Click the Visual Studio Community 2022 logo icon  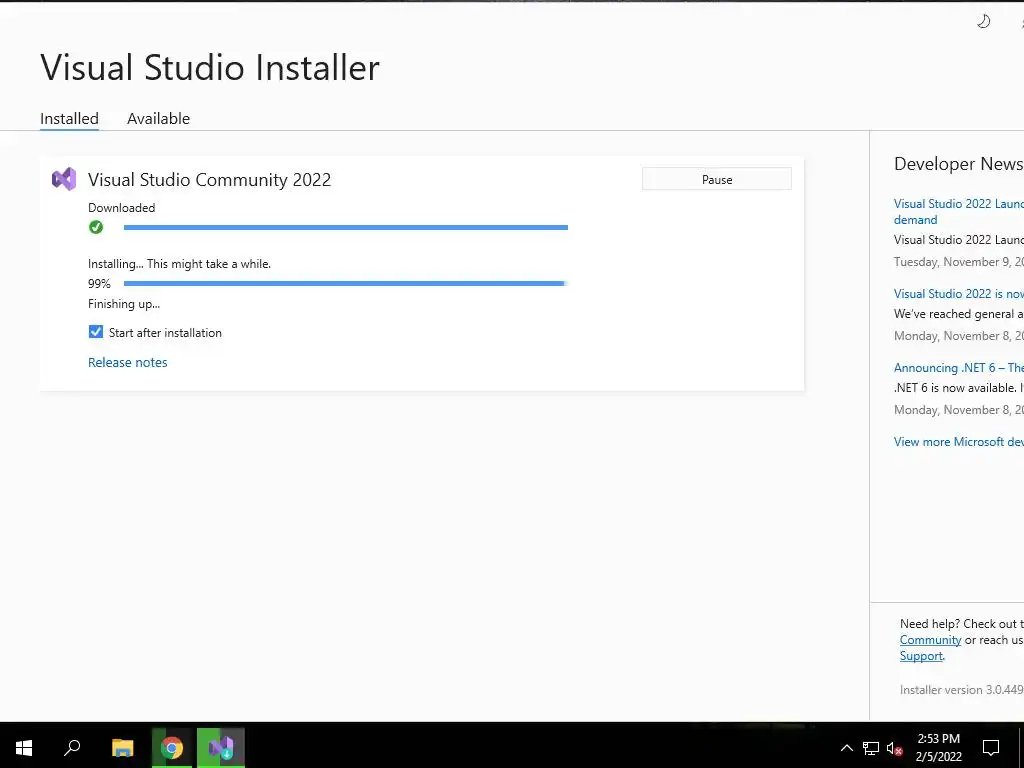[64, 179]
